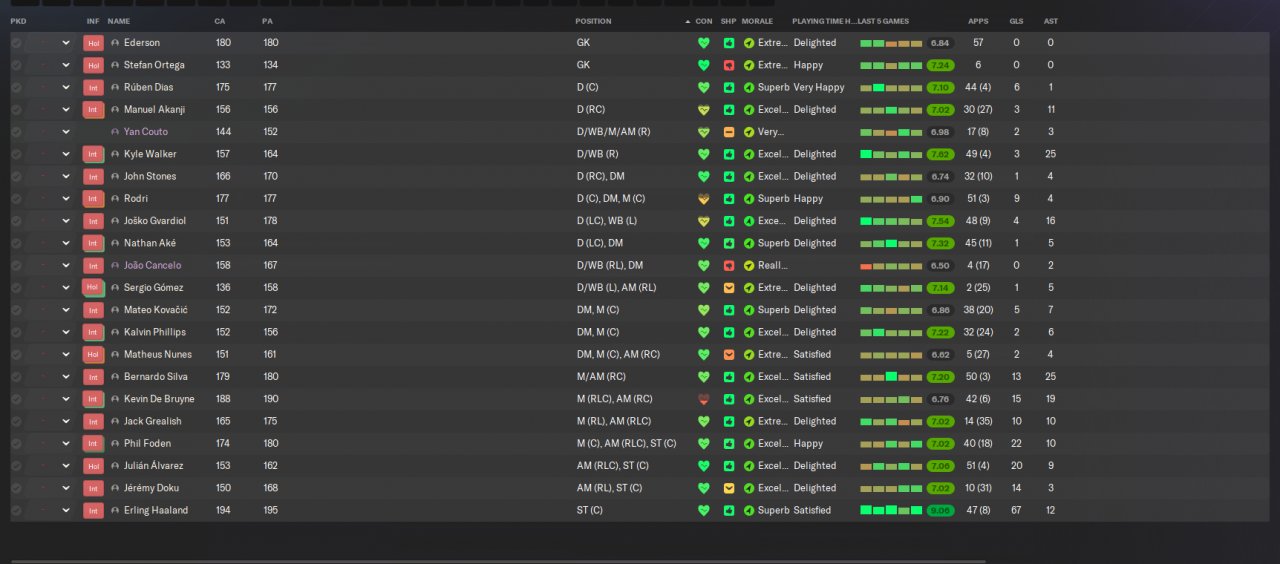Sort by the AST column header

[1051, 21]
